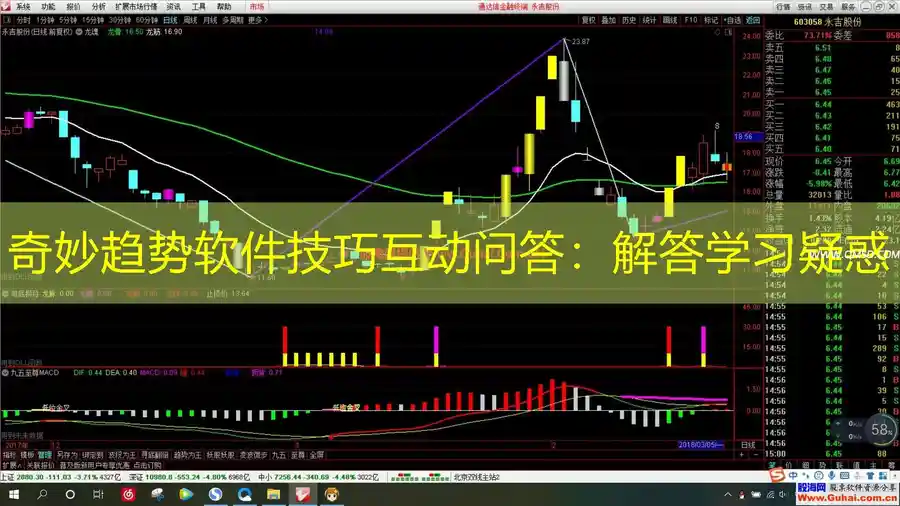Open the 报价 menu
The width and height of the screenshot is (900, 506).
[73, 7]
